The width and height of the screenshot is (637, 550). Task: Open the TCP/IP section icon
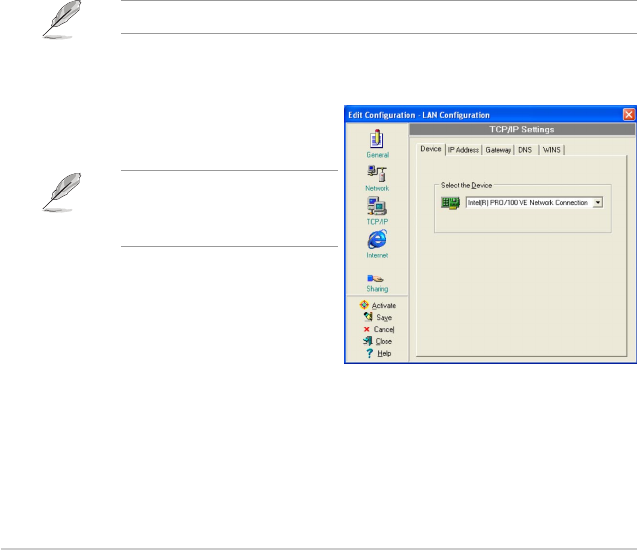[x=377, y=206]
